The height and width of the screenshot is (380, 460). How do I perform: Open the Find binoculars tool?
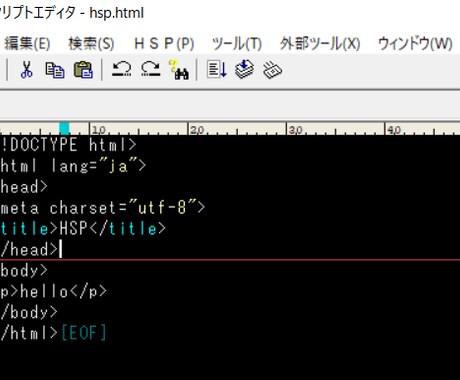coord(179,70)
